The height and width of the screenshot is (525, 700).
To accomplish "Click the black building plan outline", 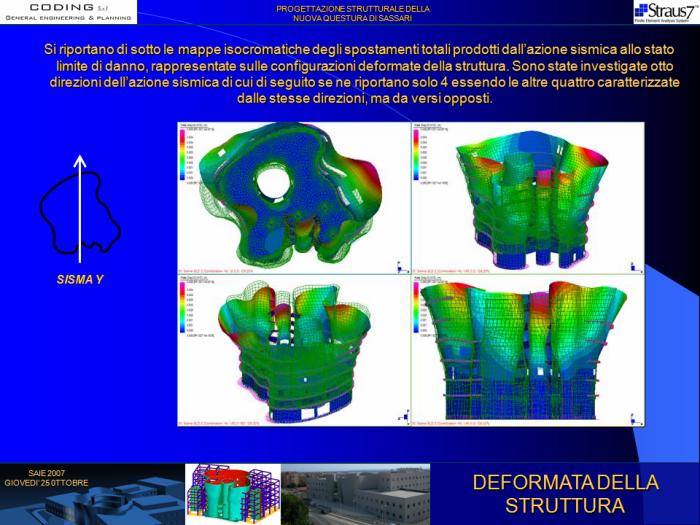I will [75, 210].
